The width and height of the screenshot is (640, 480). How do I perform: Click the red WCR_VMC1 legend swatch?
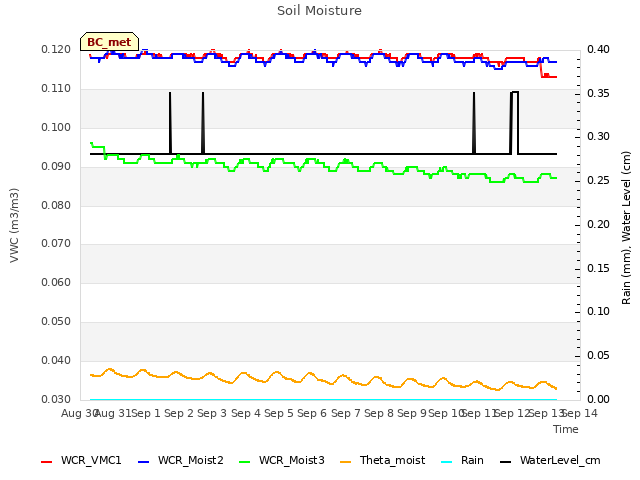47,462
